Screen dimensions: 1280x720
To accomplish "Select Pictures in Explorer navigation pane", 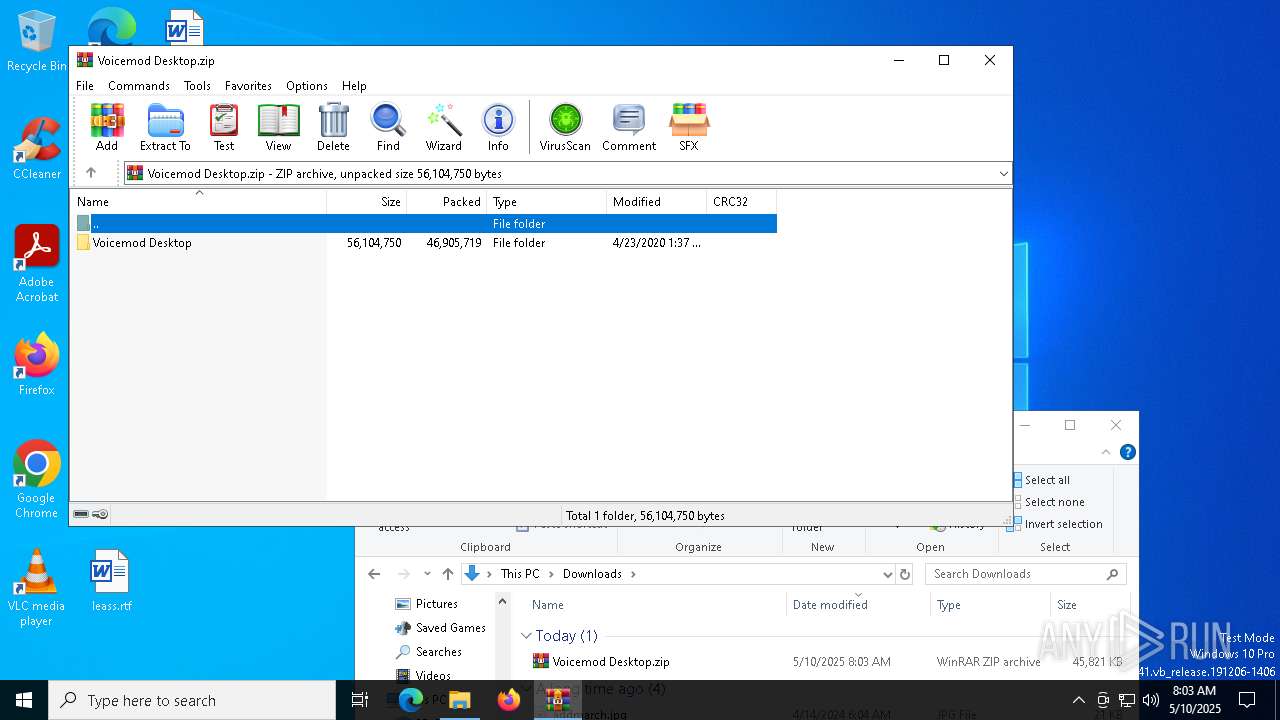I will pos(427,604).
